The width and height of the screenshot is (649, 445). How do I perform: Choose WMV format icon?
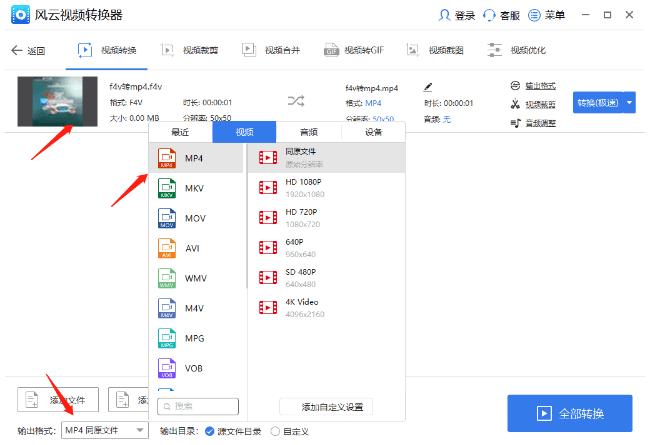click(167, 278)
